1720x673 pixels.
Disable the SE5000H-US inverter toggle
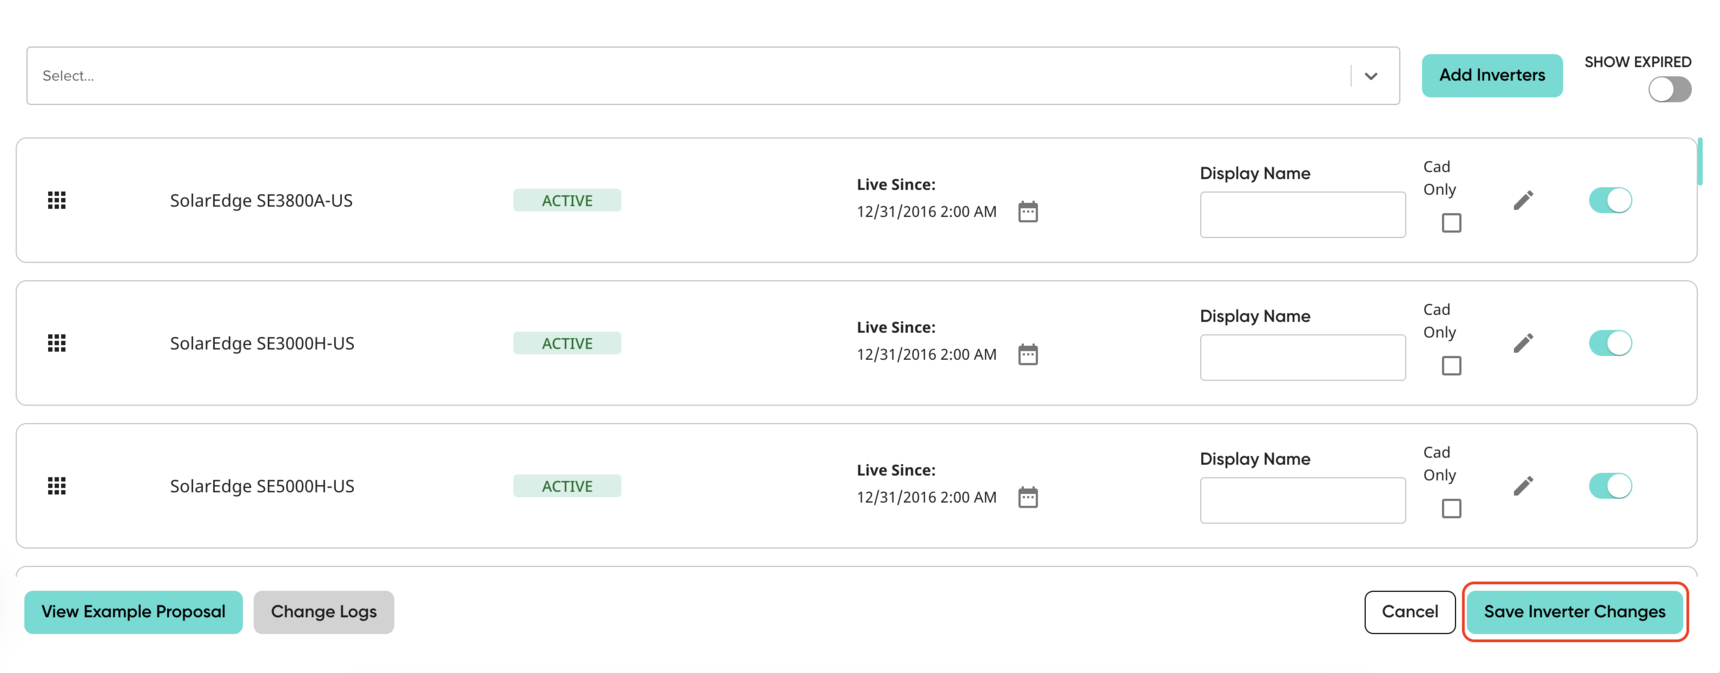tap(1610, 486)
